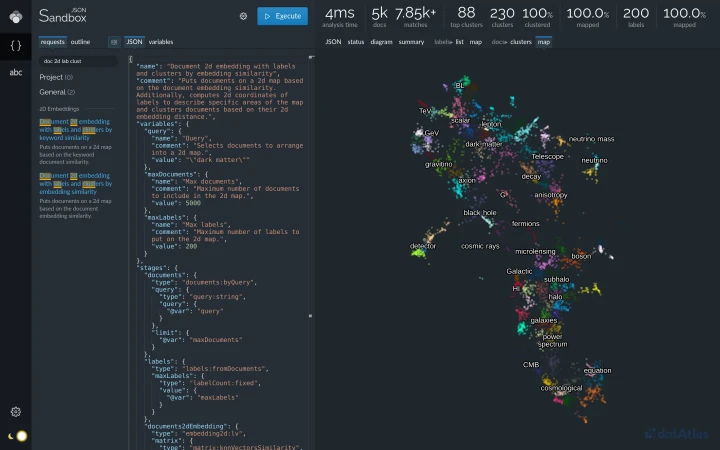Select the curly braces sandbox icon
The width and height of the screenshot is (720, 450).
pyautogui.click(x=16, y=45)
